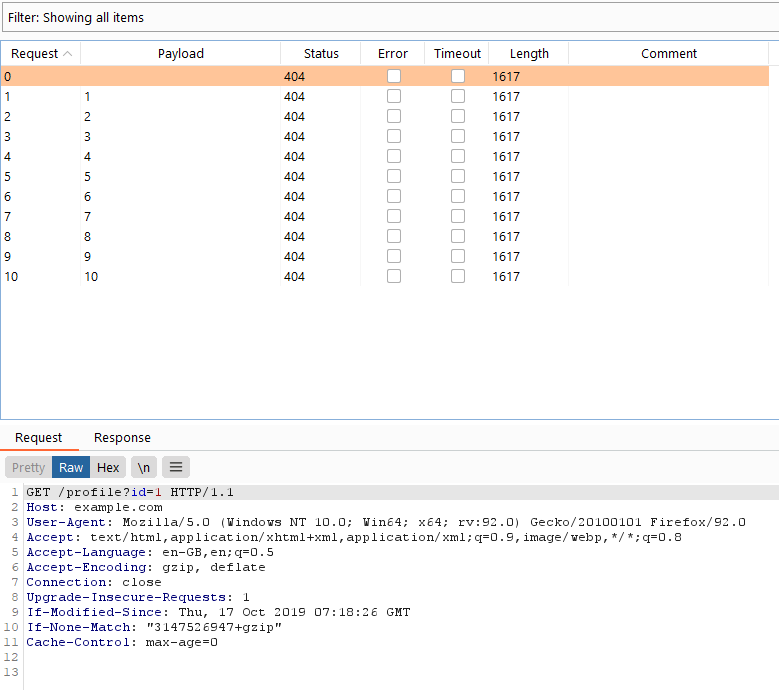Viewport: 779px width, 690px height.
Task: Toggle Error checkbox in request 5 row
Action: pos(394,176)
